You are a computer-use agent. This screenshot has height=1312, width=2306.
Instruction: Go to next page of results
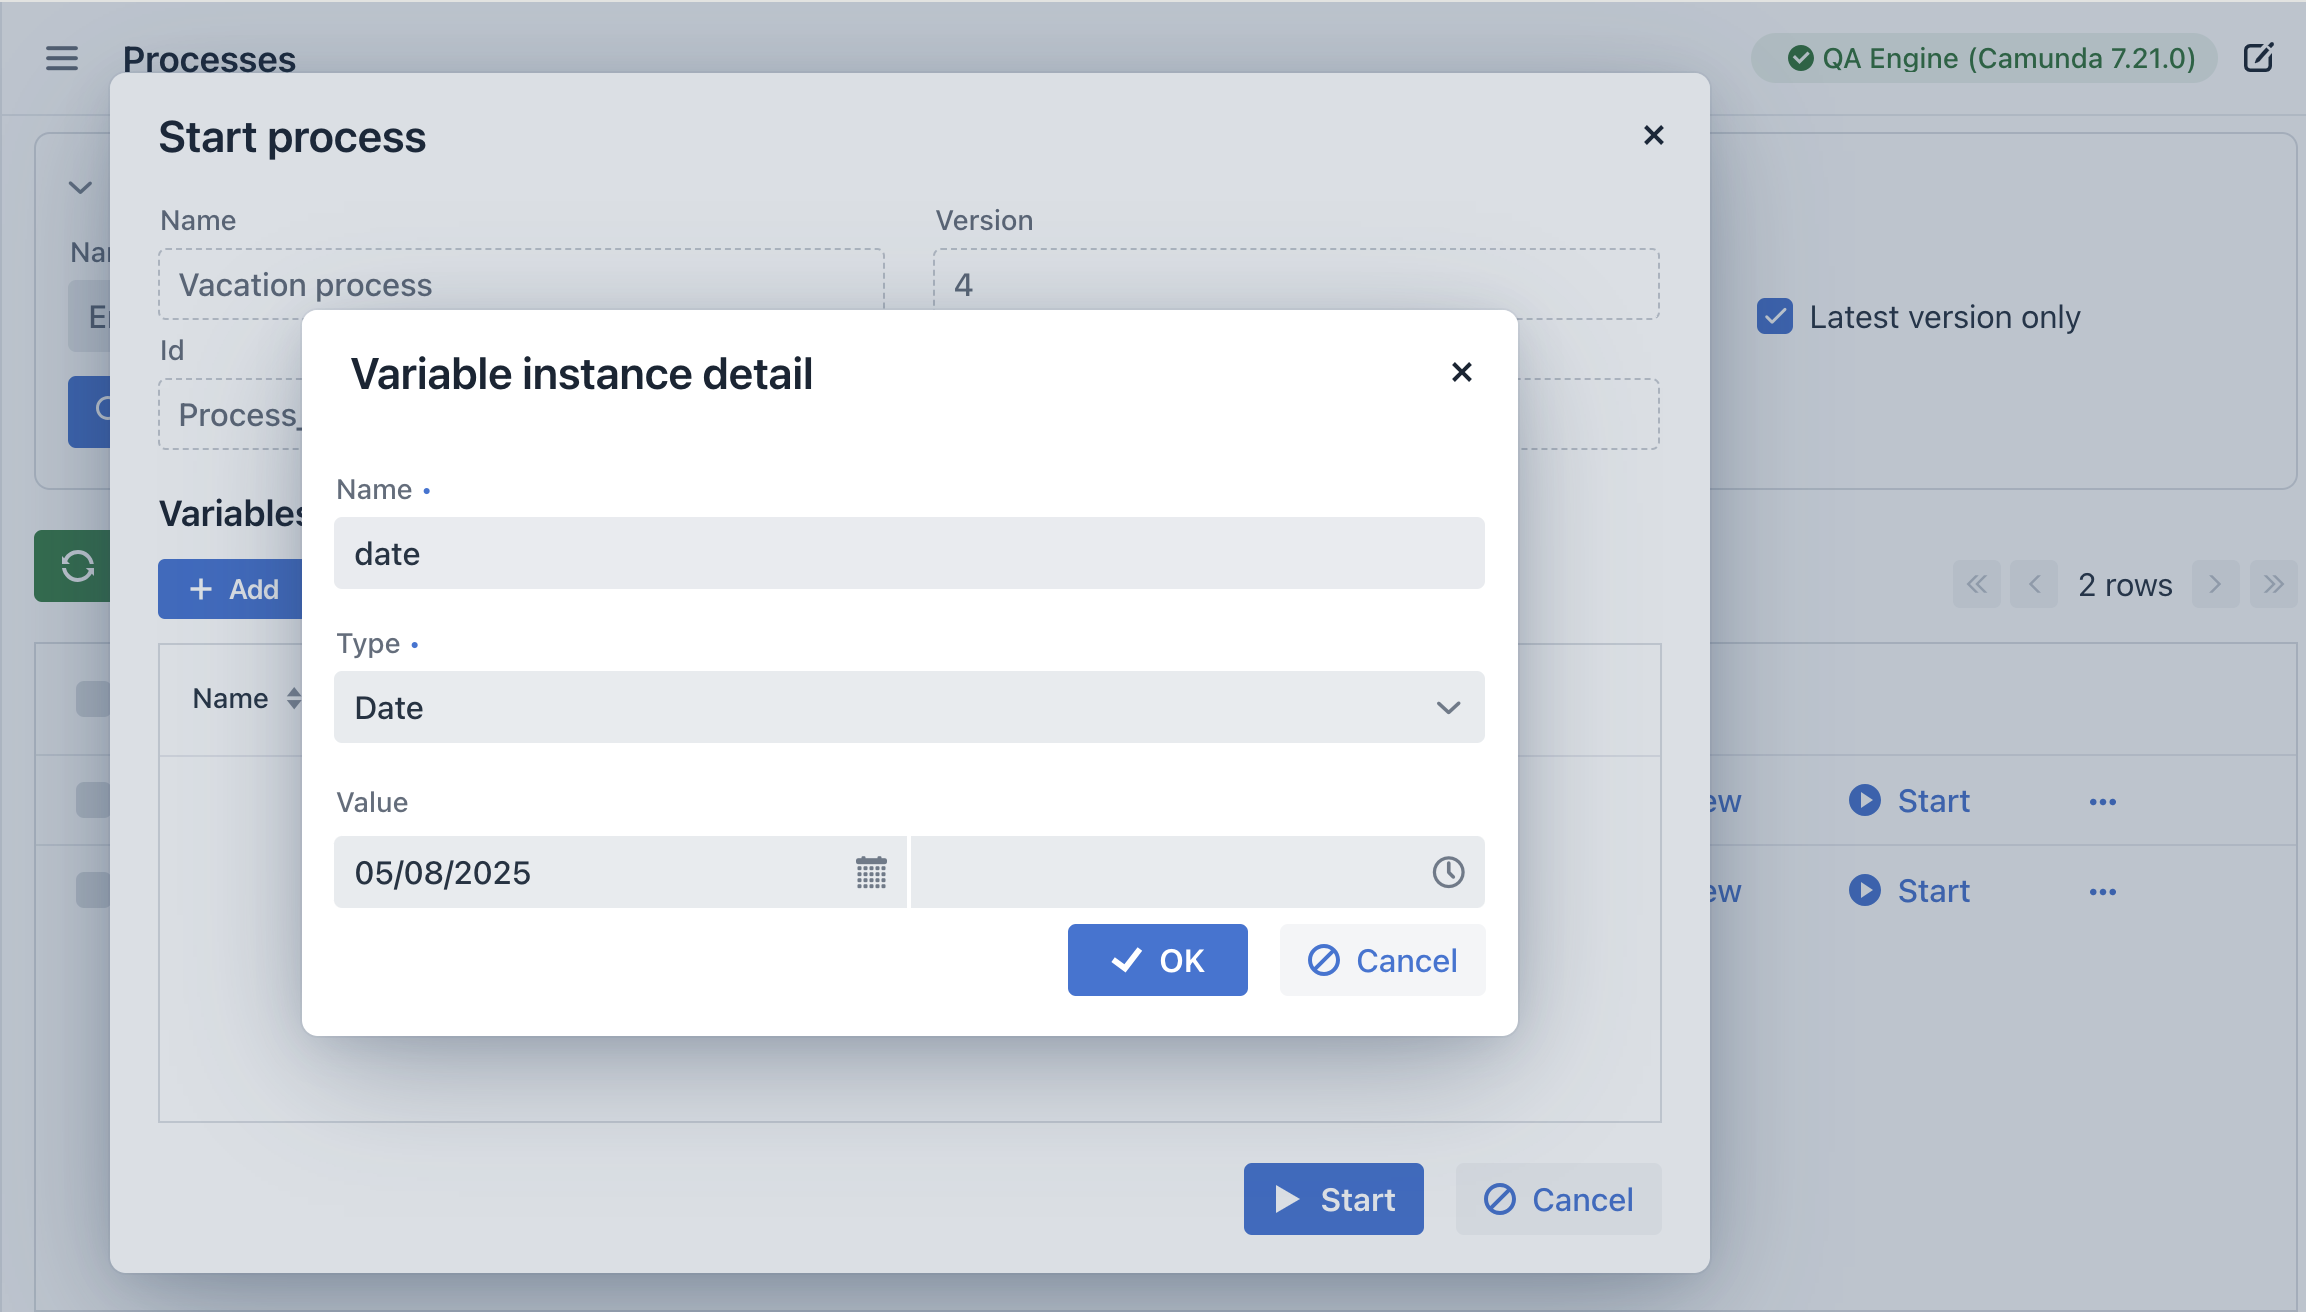2215,584
